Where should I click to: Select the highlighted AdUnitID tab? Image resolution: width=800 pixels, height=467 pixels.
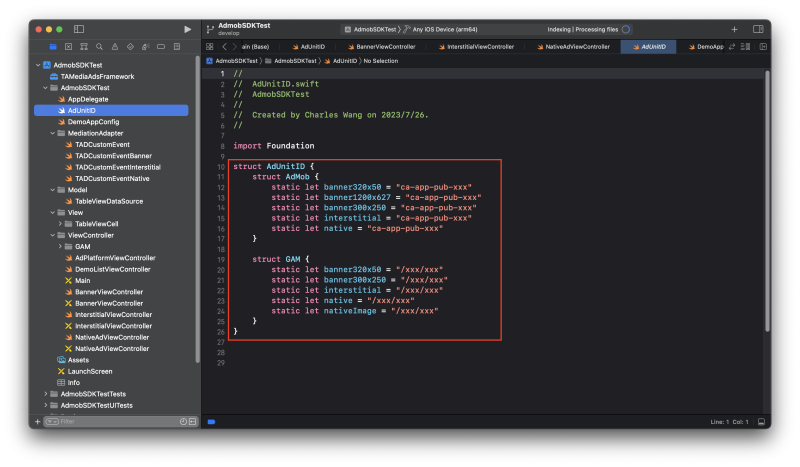648,46
